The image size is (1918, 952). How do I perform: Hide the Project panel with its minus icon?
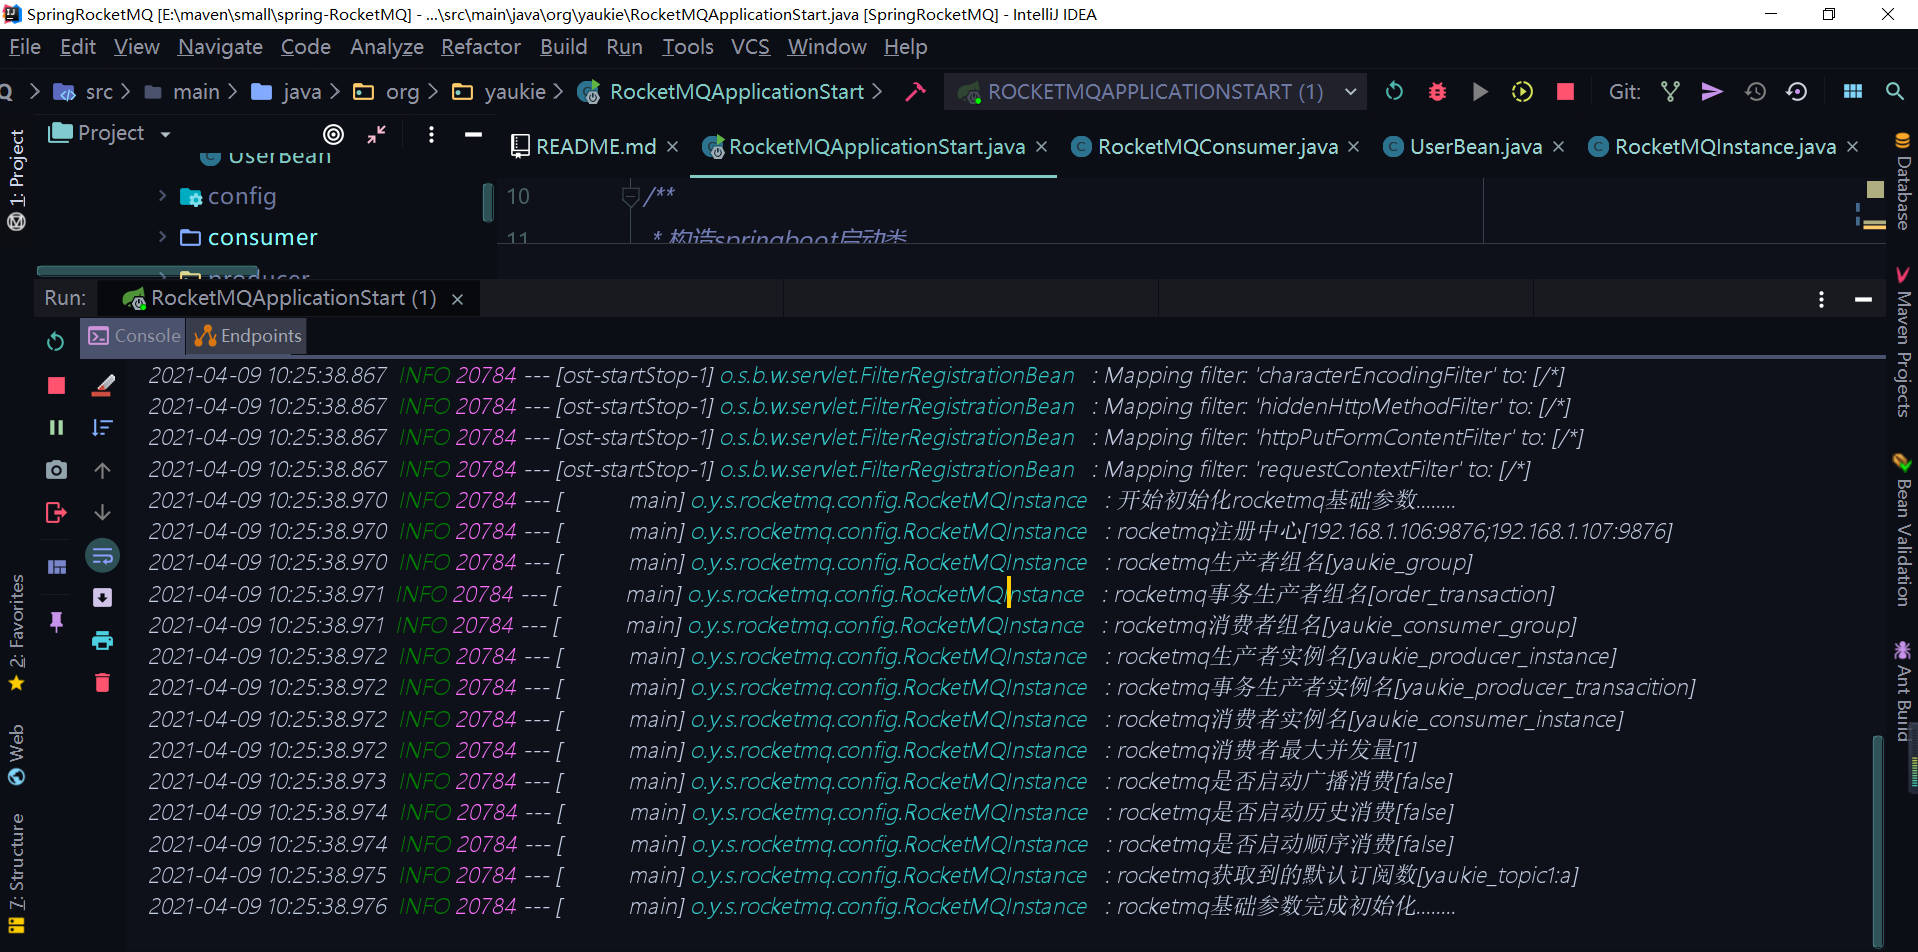[473, 134]
